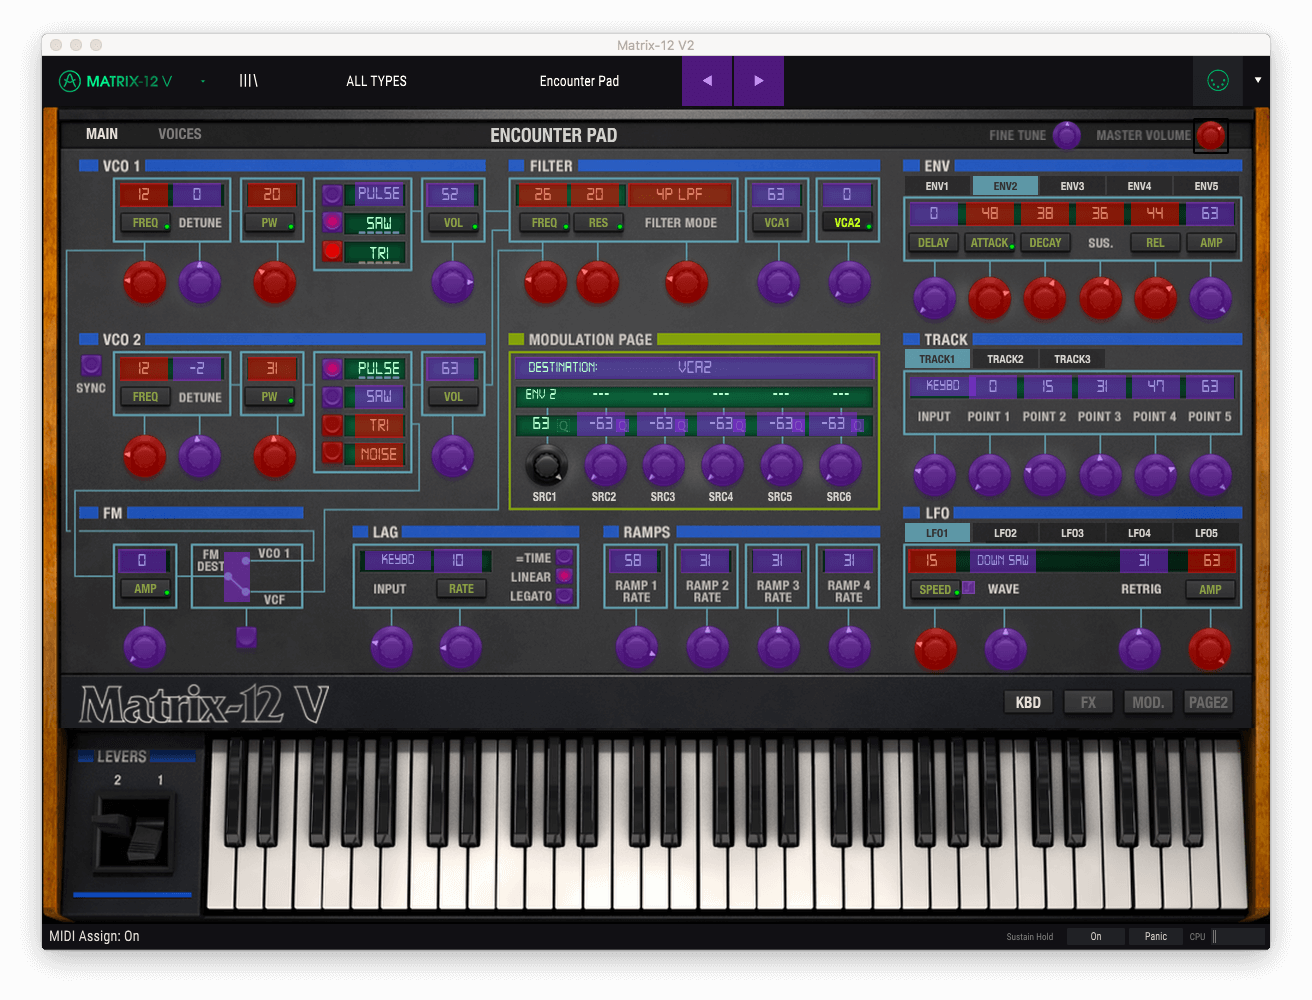
Task: Click the VCA1 purple knob
Action: coord(779,283)
